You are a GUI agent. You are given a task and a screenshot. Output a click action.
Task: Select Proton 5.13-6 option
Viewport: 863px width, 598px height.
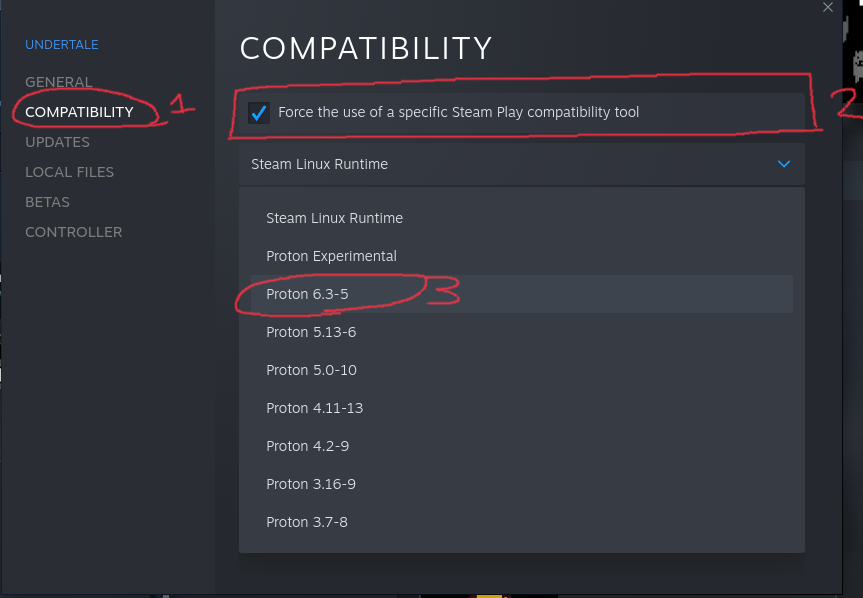point(311,332)
